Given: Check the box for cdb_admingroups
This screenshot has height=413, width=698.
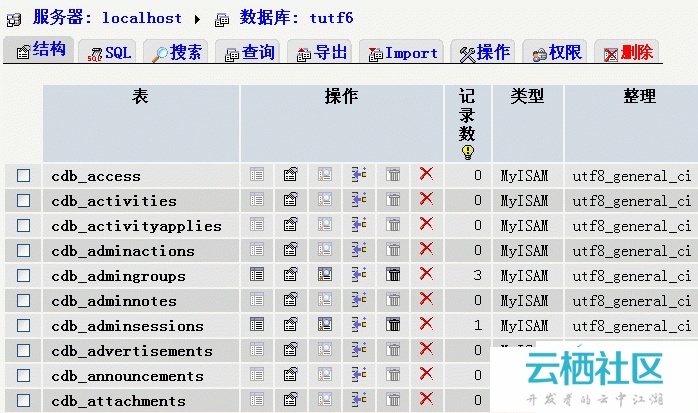Looking at the screenshot, I should [23, 275].
